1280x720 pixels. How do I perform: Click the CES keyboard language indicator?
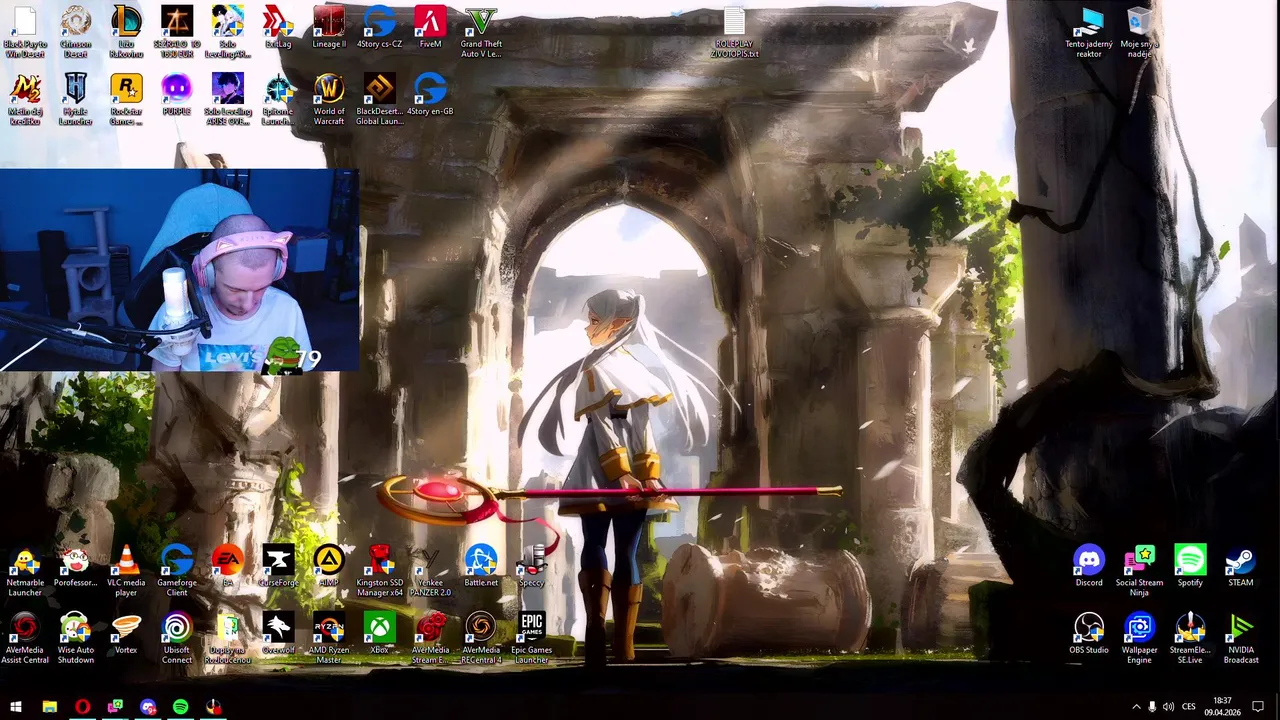pos(1189,707)
